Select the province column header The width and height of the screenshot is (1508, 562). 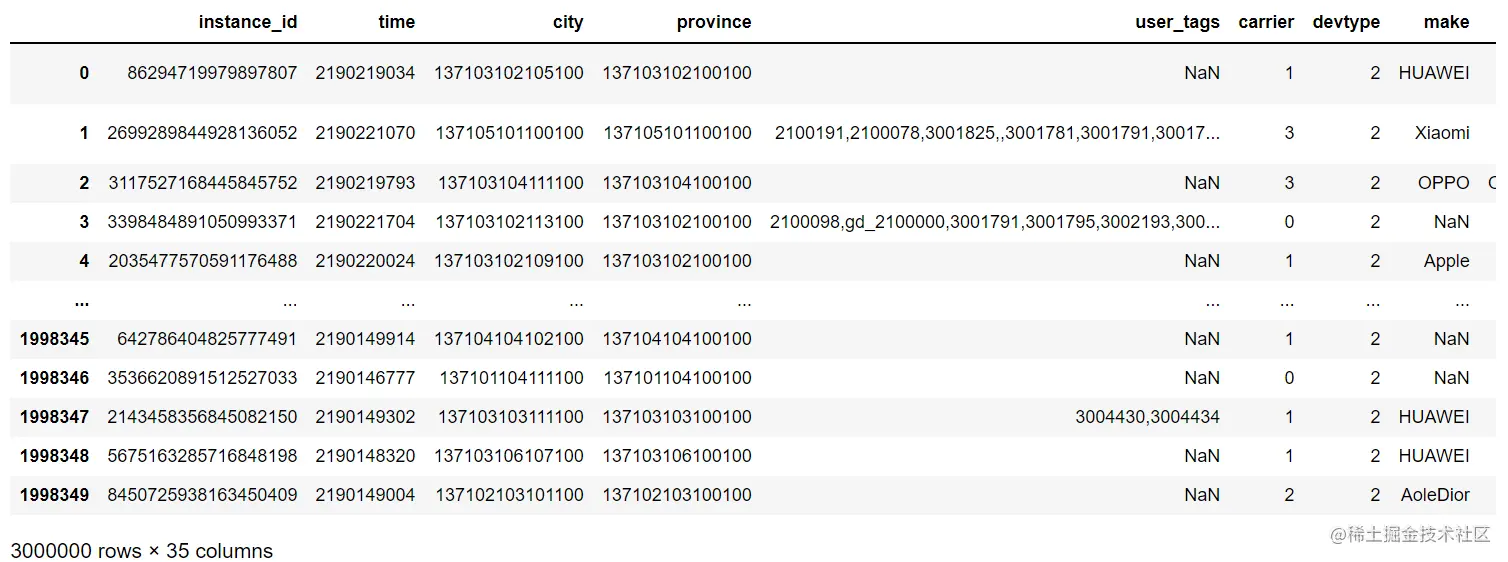tap(714, 22)
